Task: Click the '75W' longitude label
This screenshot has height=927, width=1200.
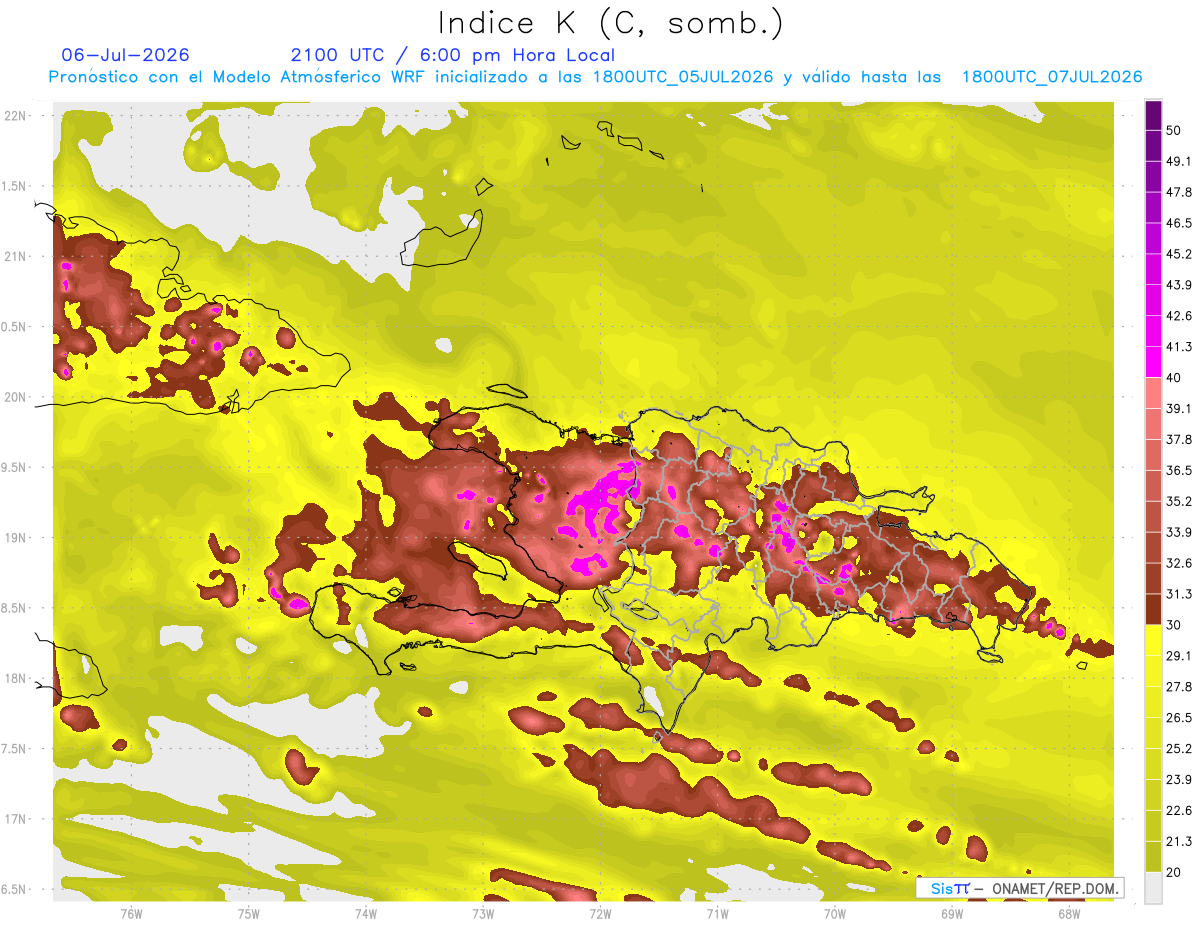Action: click(249, 912)
